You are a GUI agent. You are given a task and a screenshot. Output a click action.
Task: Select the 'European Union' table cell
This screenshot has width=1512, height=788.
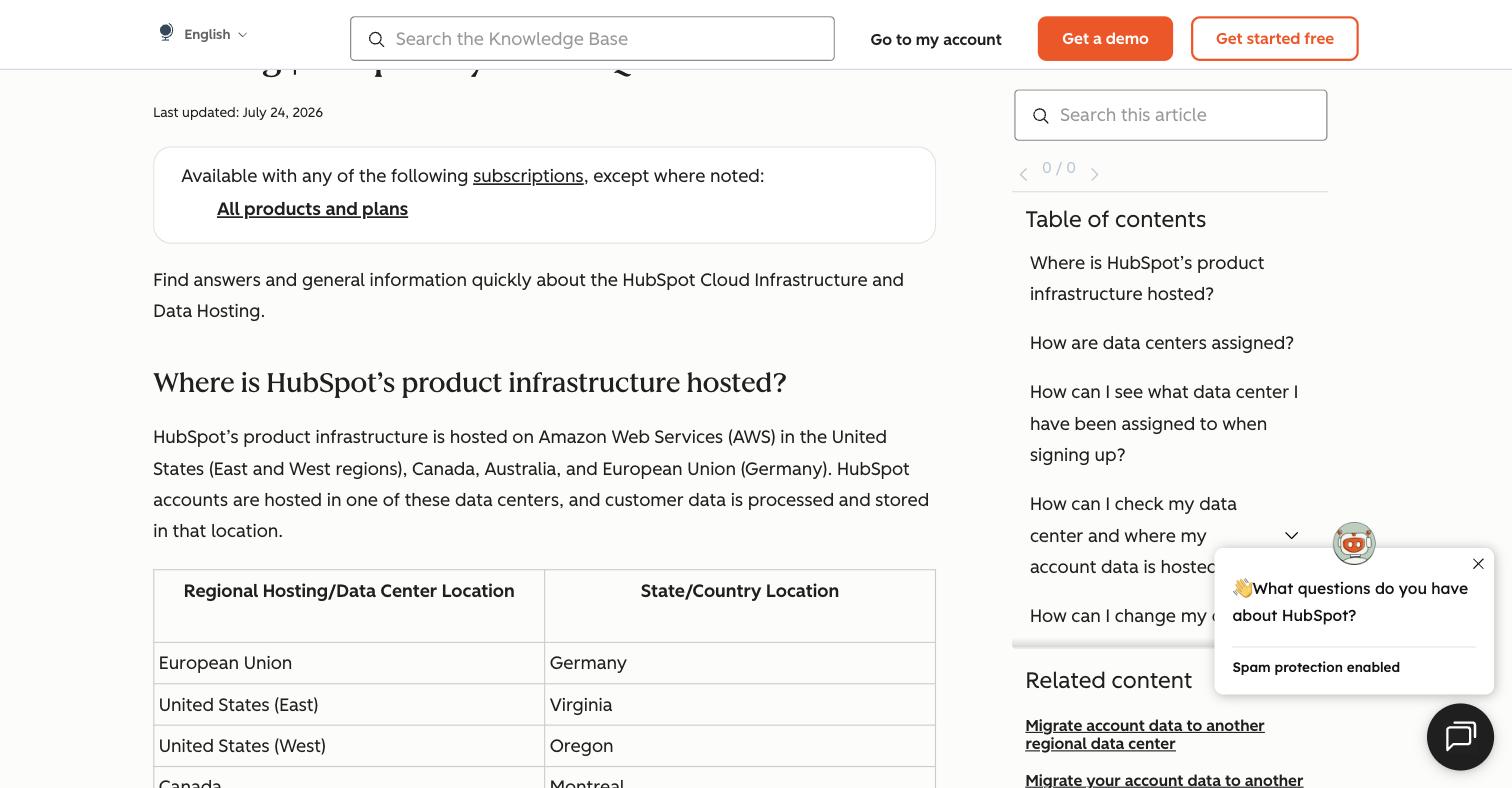(x=349, y=663)
